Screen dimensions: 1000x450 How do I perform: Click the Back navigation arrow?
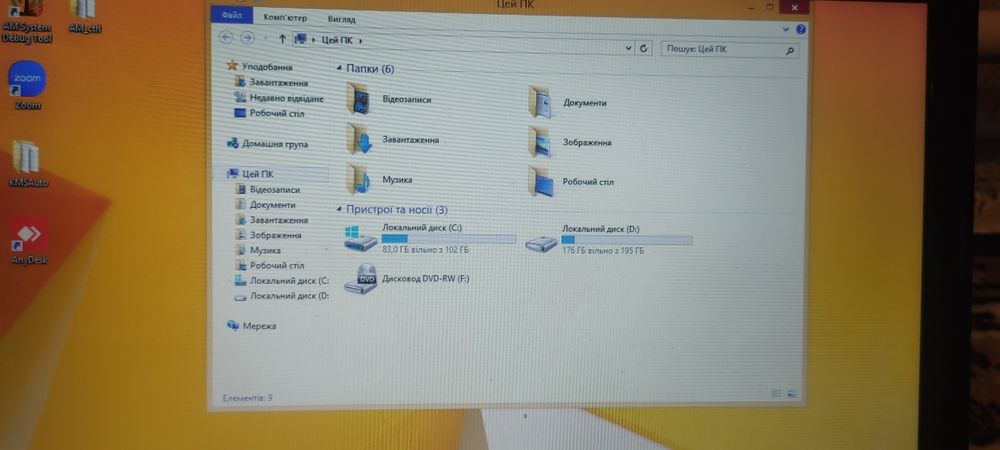click(226, 37)
